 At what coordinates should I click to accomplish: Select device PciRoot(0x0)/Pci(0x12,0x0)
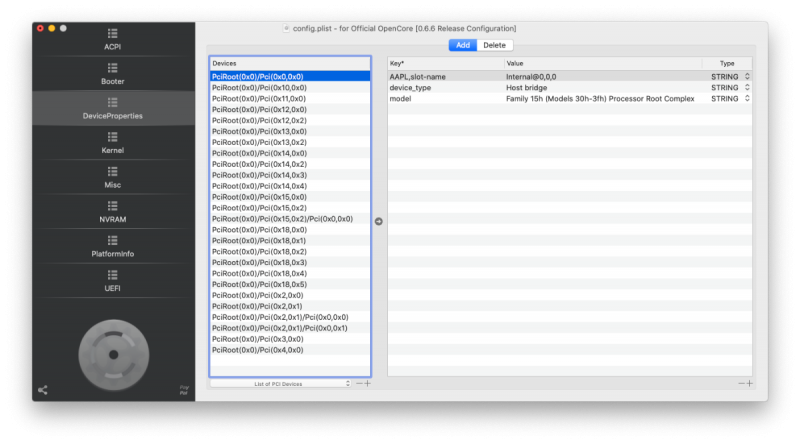click(290, 110)
